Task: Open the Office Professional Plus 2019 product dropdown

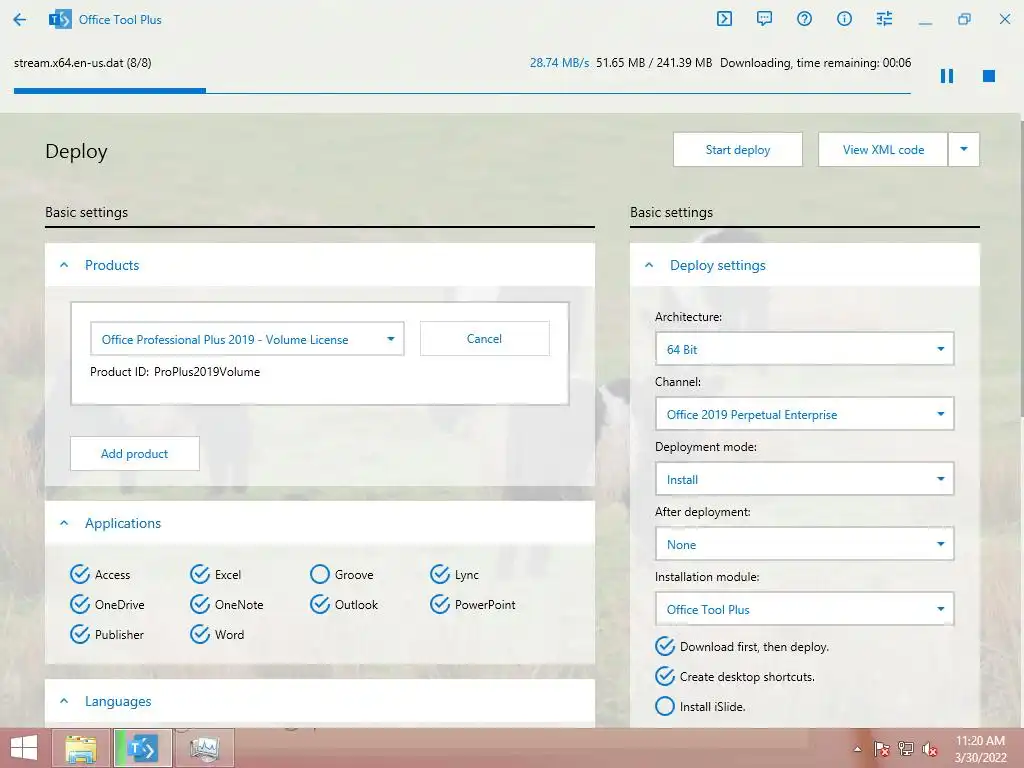Action: point(247,339)
